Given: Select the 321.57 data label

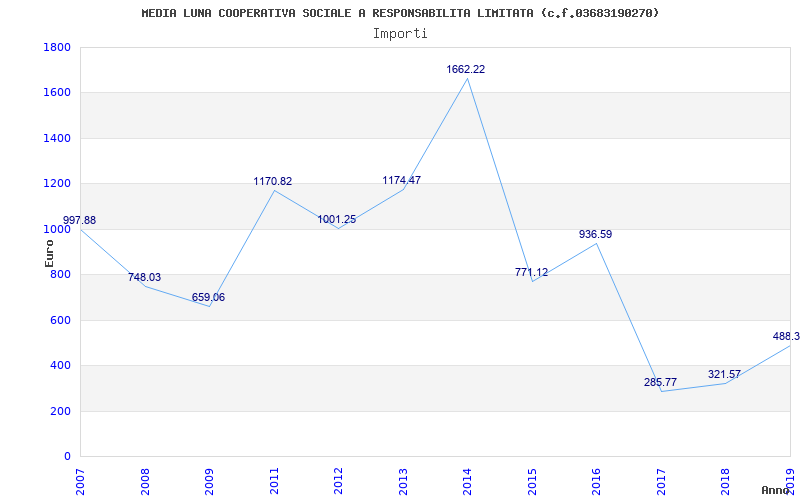Looking at the screenshot, I should tap(724, 374).
